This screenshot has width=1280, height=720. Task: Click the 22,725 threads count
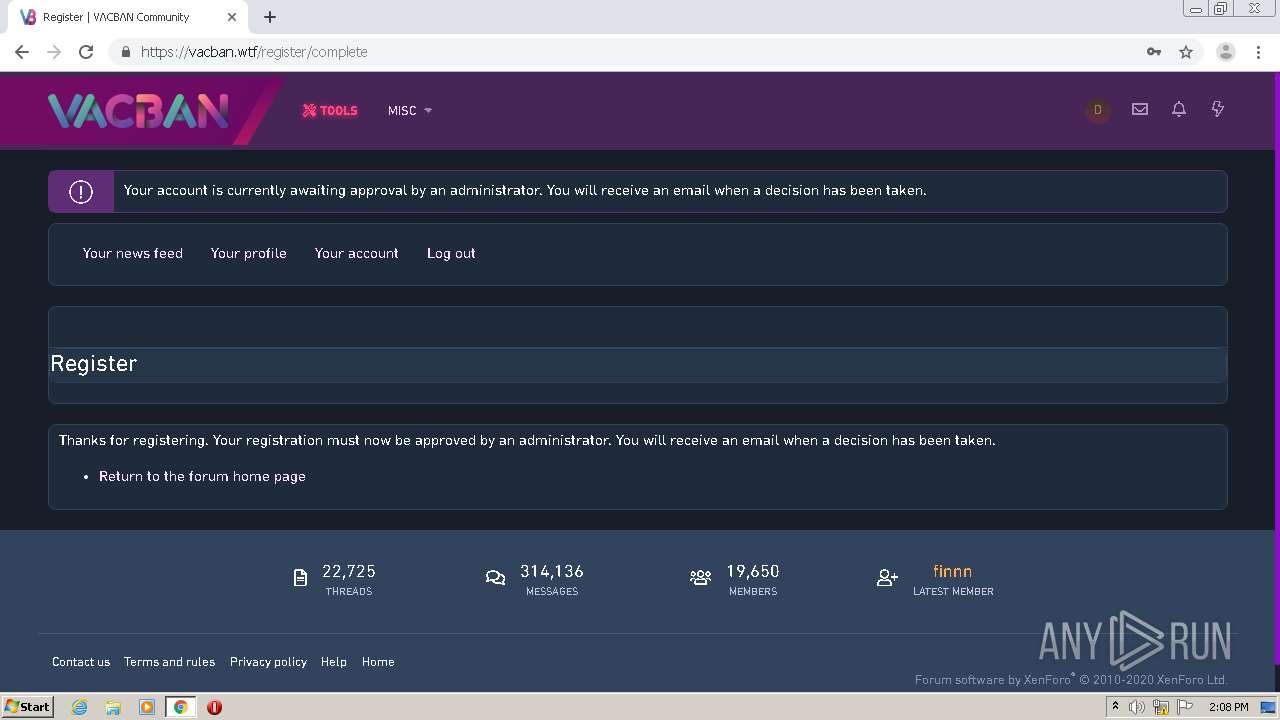click(x=349, y=571)
